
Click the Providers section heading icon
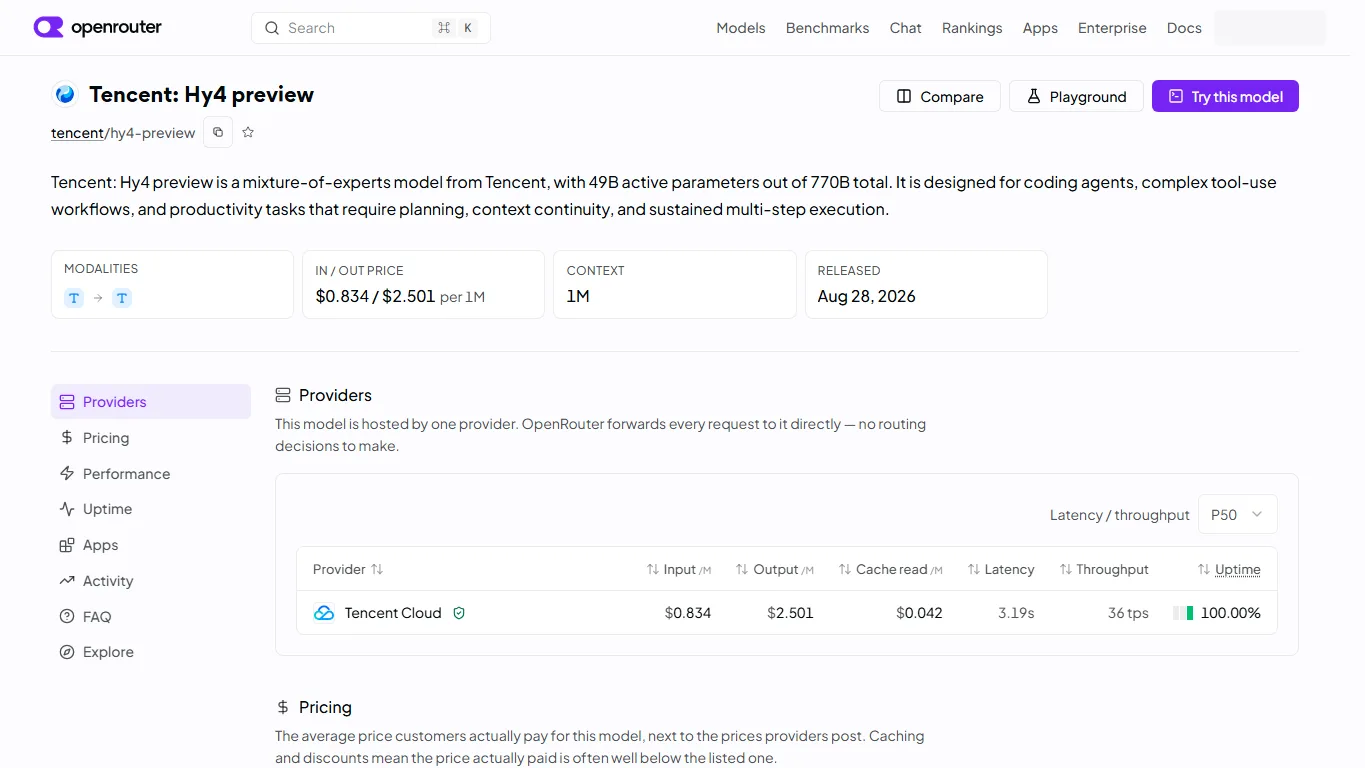pyautogui.click(x=283, y=395)
